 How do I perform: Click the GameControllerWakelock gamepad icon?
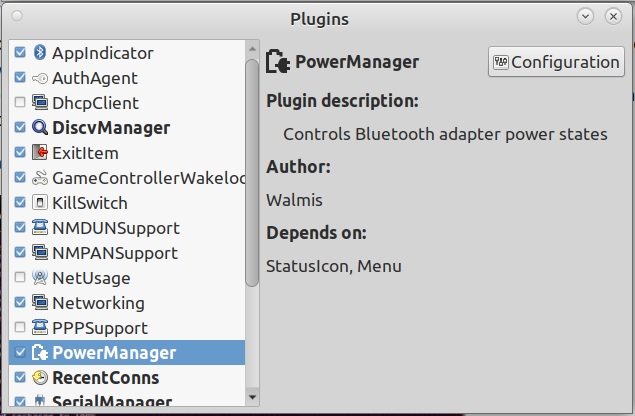[40, 177]
